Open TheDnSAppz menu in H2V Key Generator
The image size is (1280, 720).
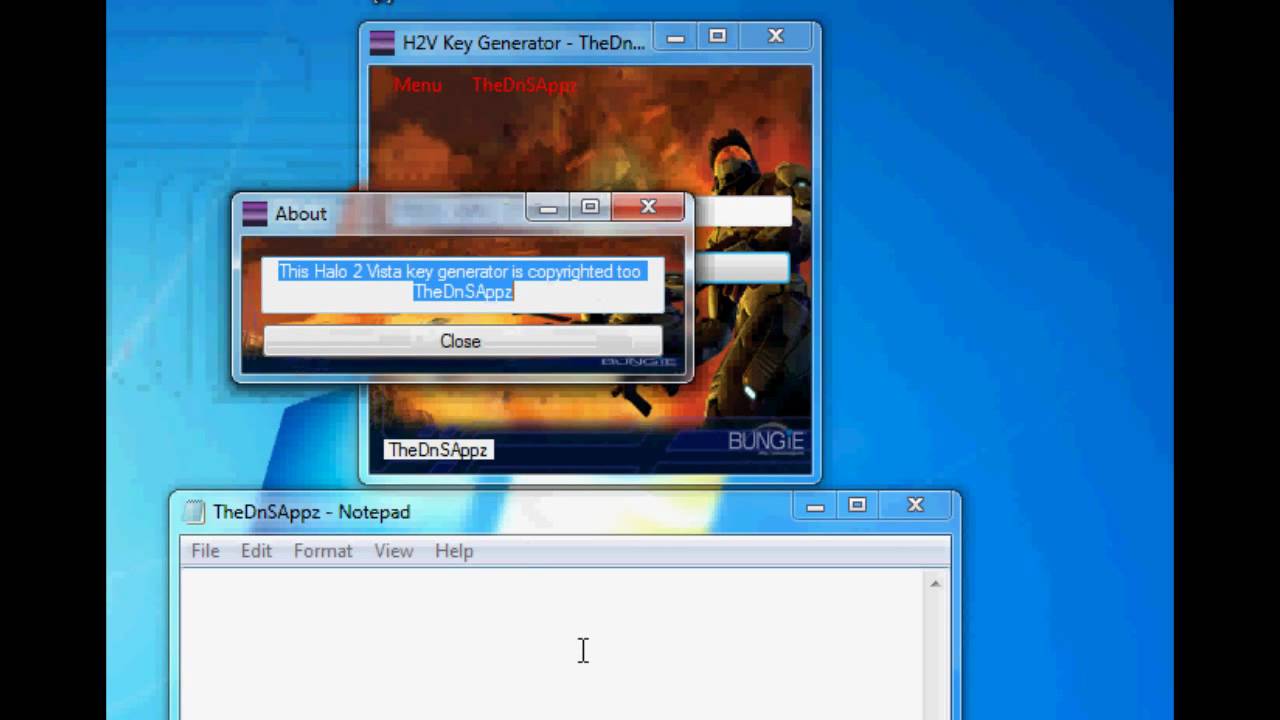[x=524, y=85]
